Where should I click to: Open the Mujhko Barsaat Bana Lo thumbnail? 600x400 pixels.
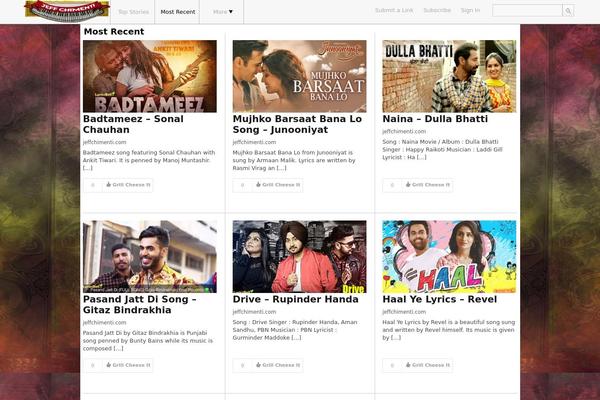[x=299, y=76]
